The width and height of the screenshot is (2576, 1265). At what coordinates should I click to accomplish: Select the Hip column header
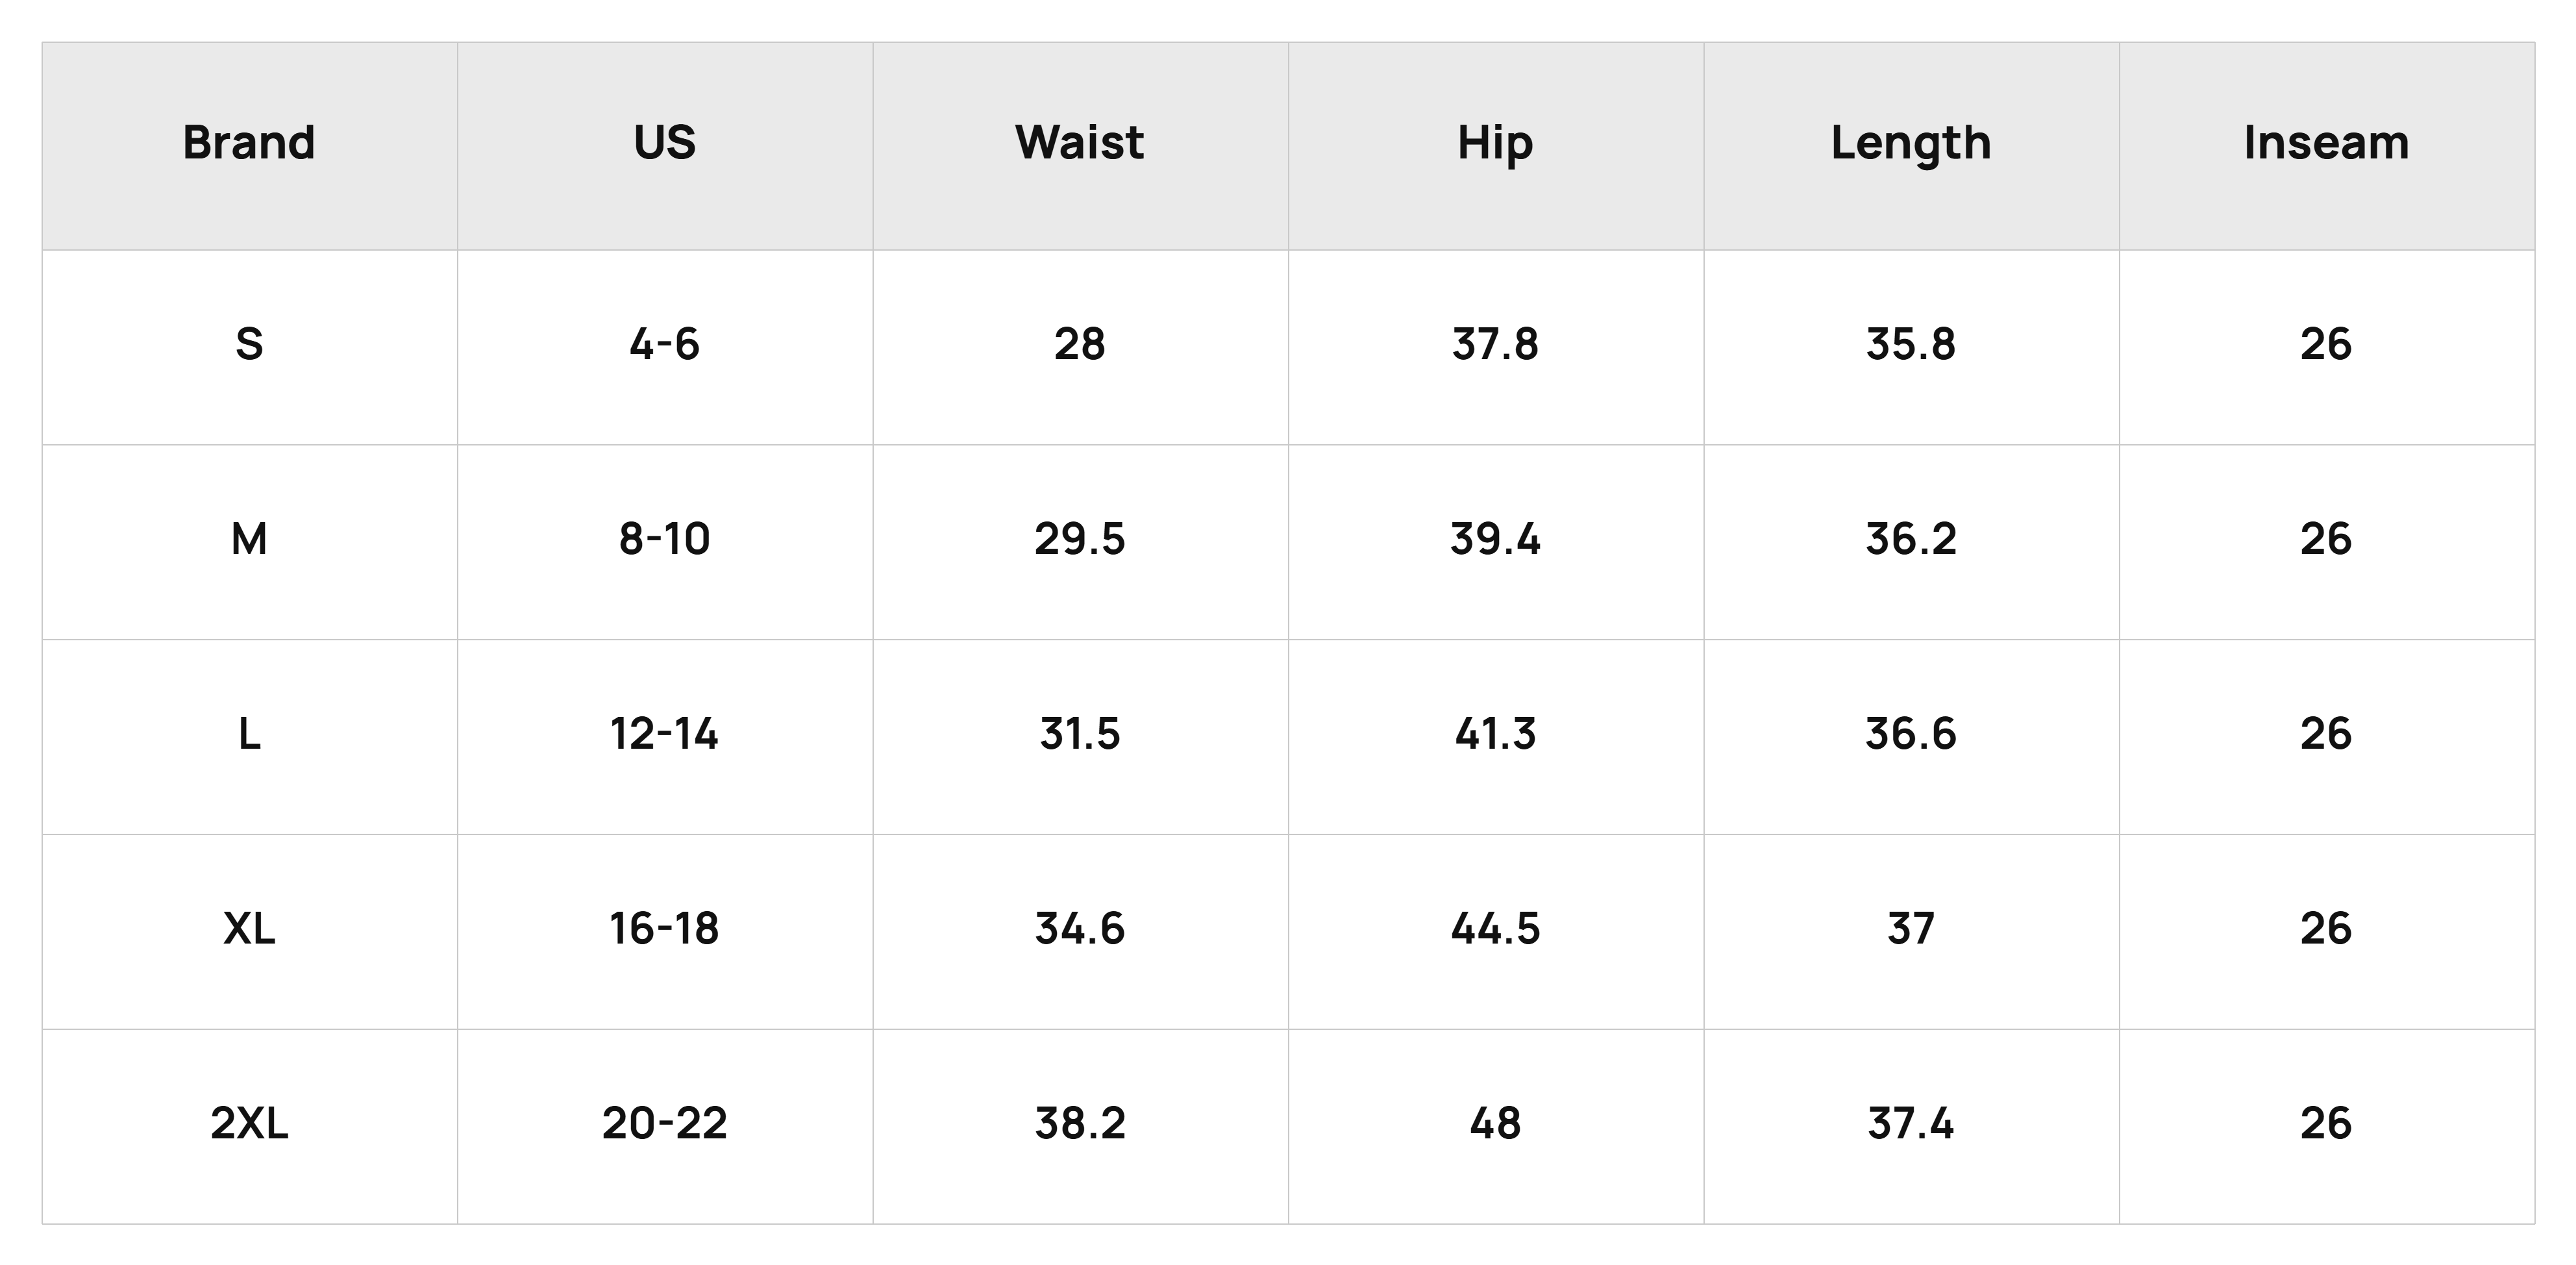pyautogui.click(x=1496, y=145)
